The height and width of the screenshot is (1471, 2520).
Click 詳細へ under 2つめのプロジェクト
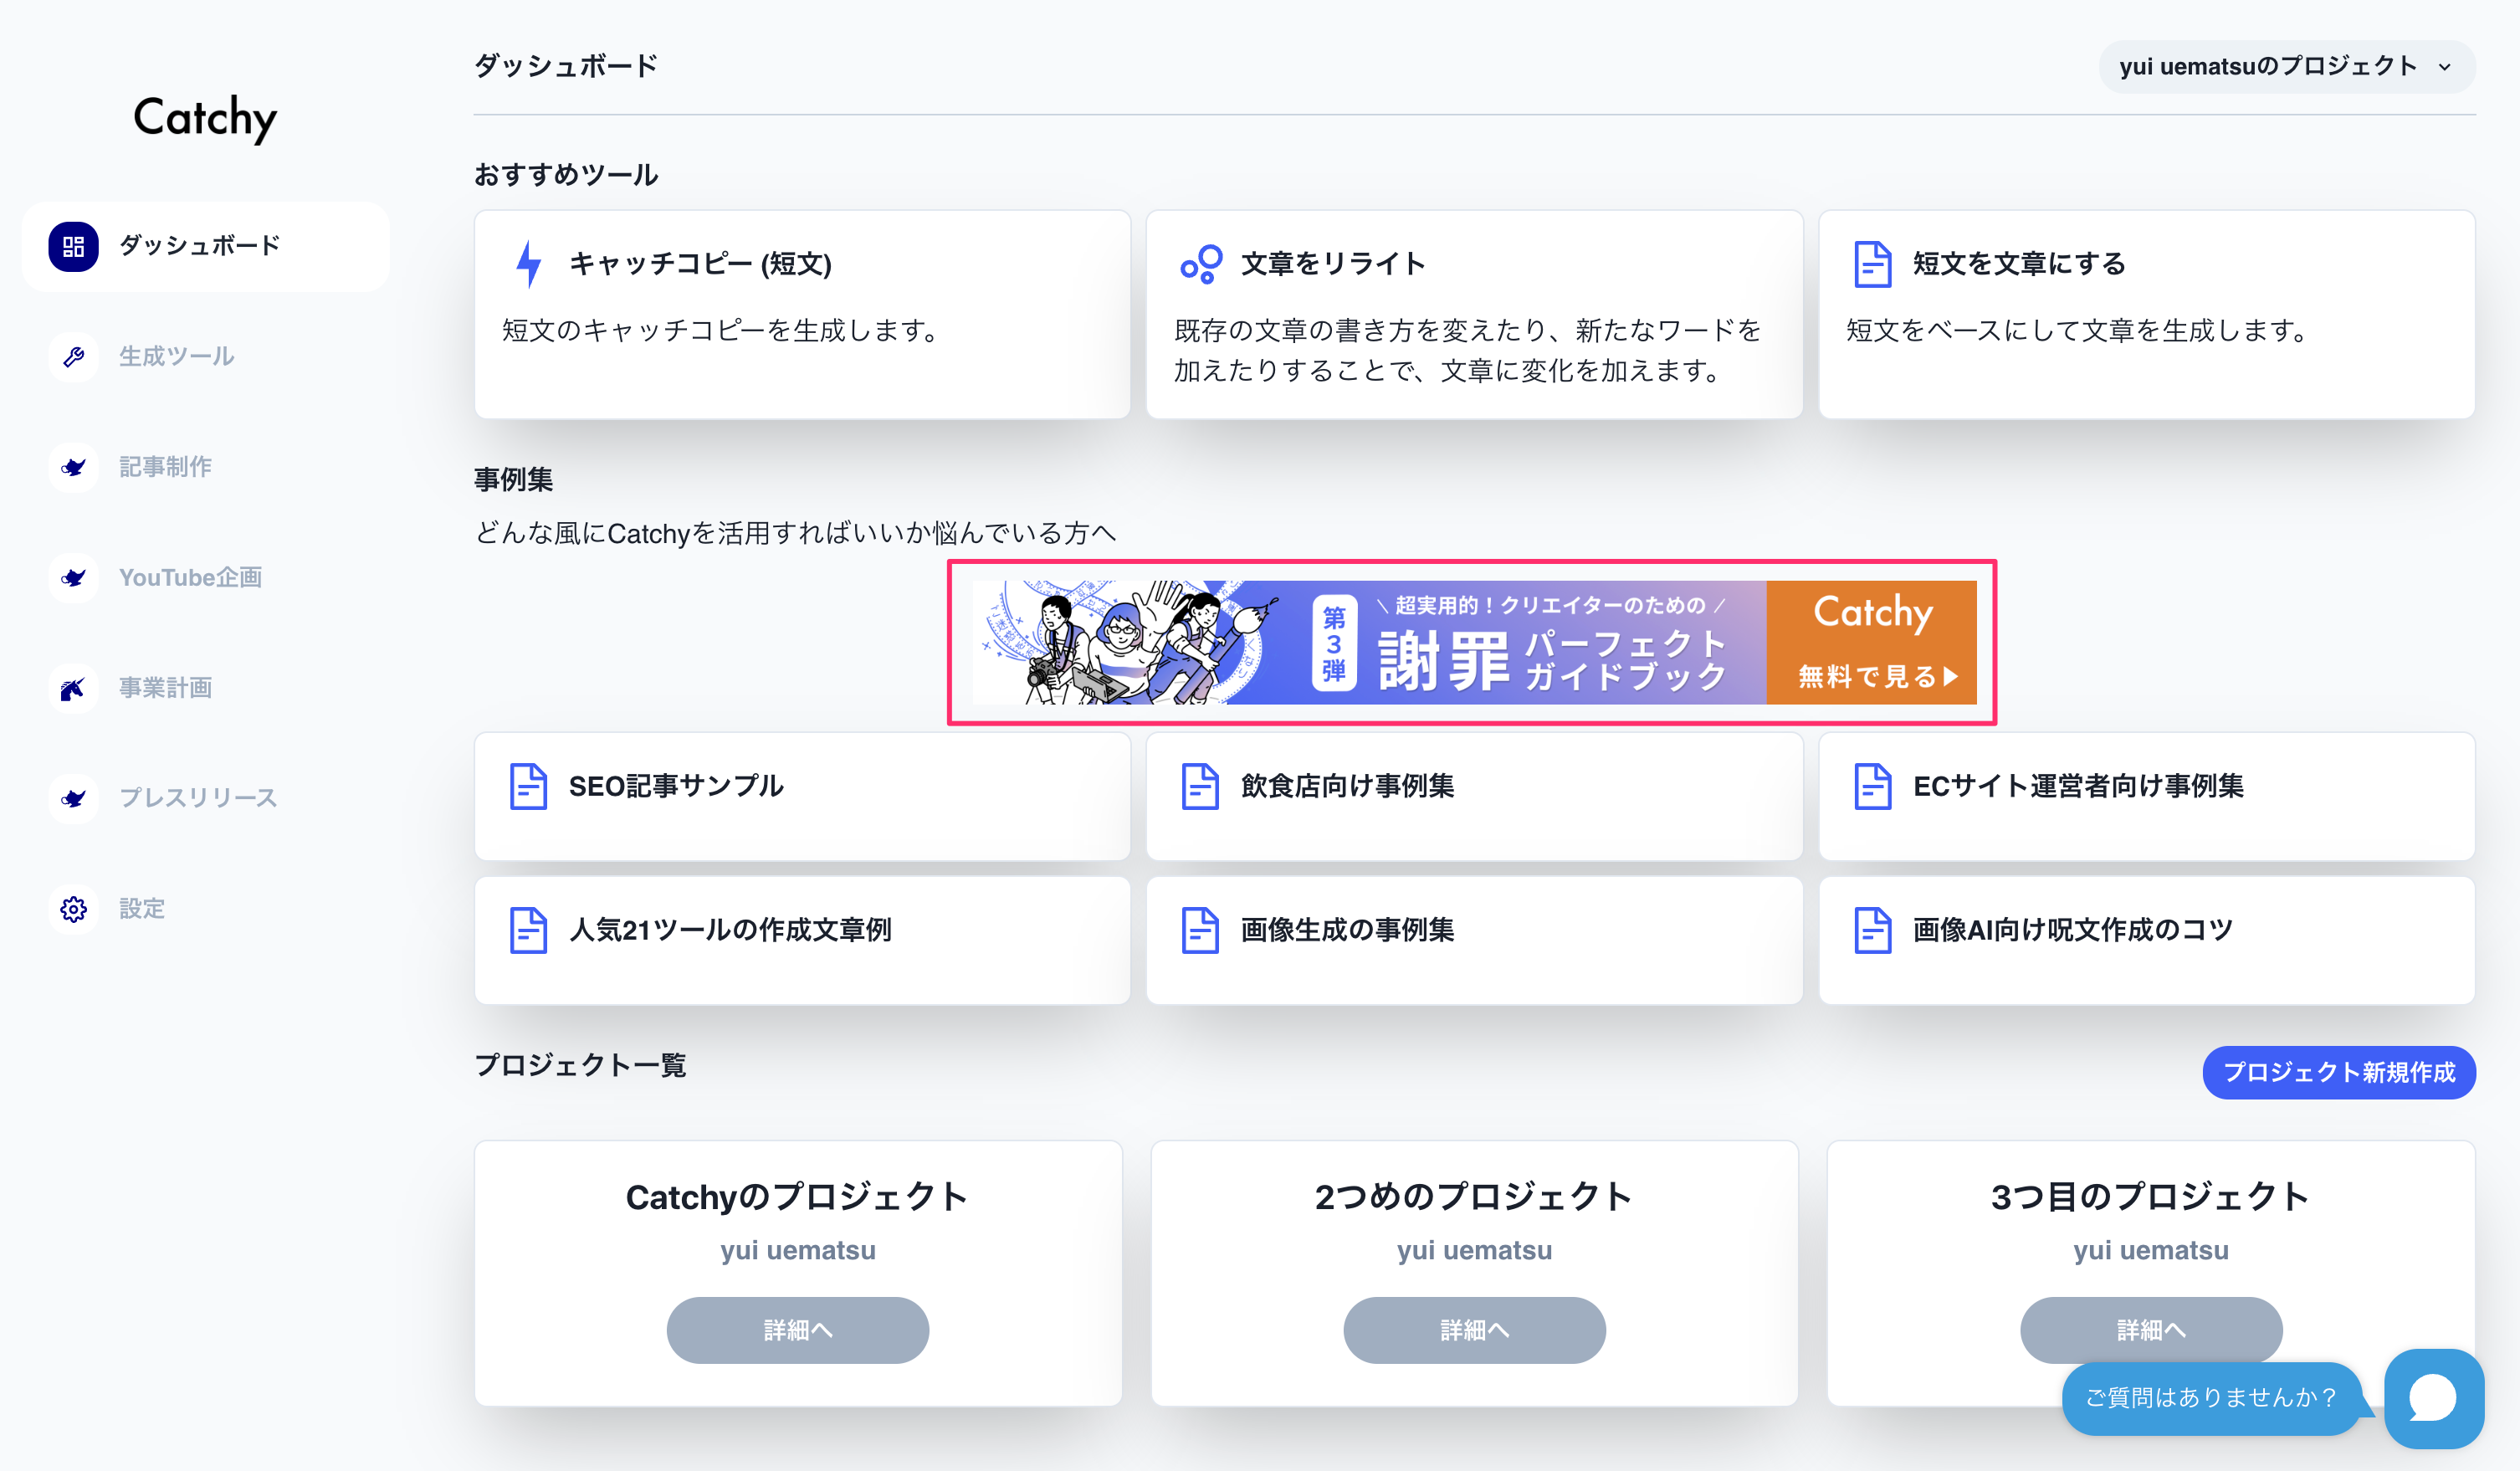click(1474, 1330)
